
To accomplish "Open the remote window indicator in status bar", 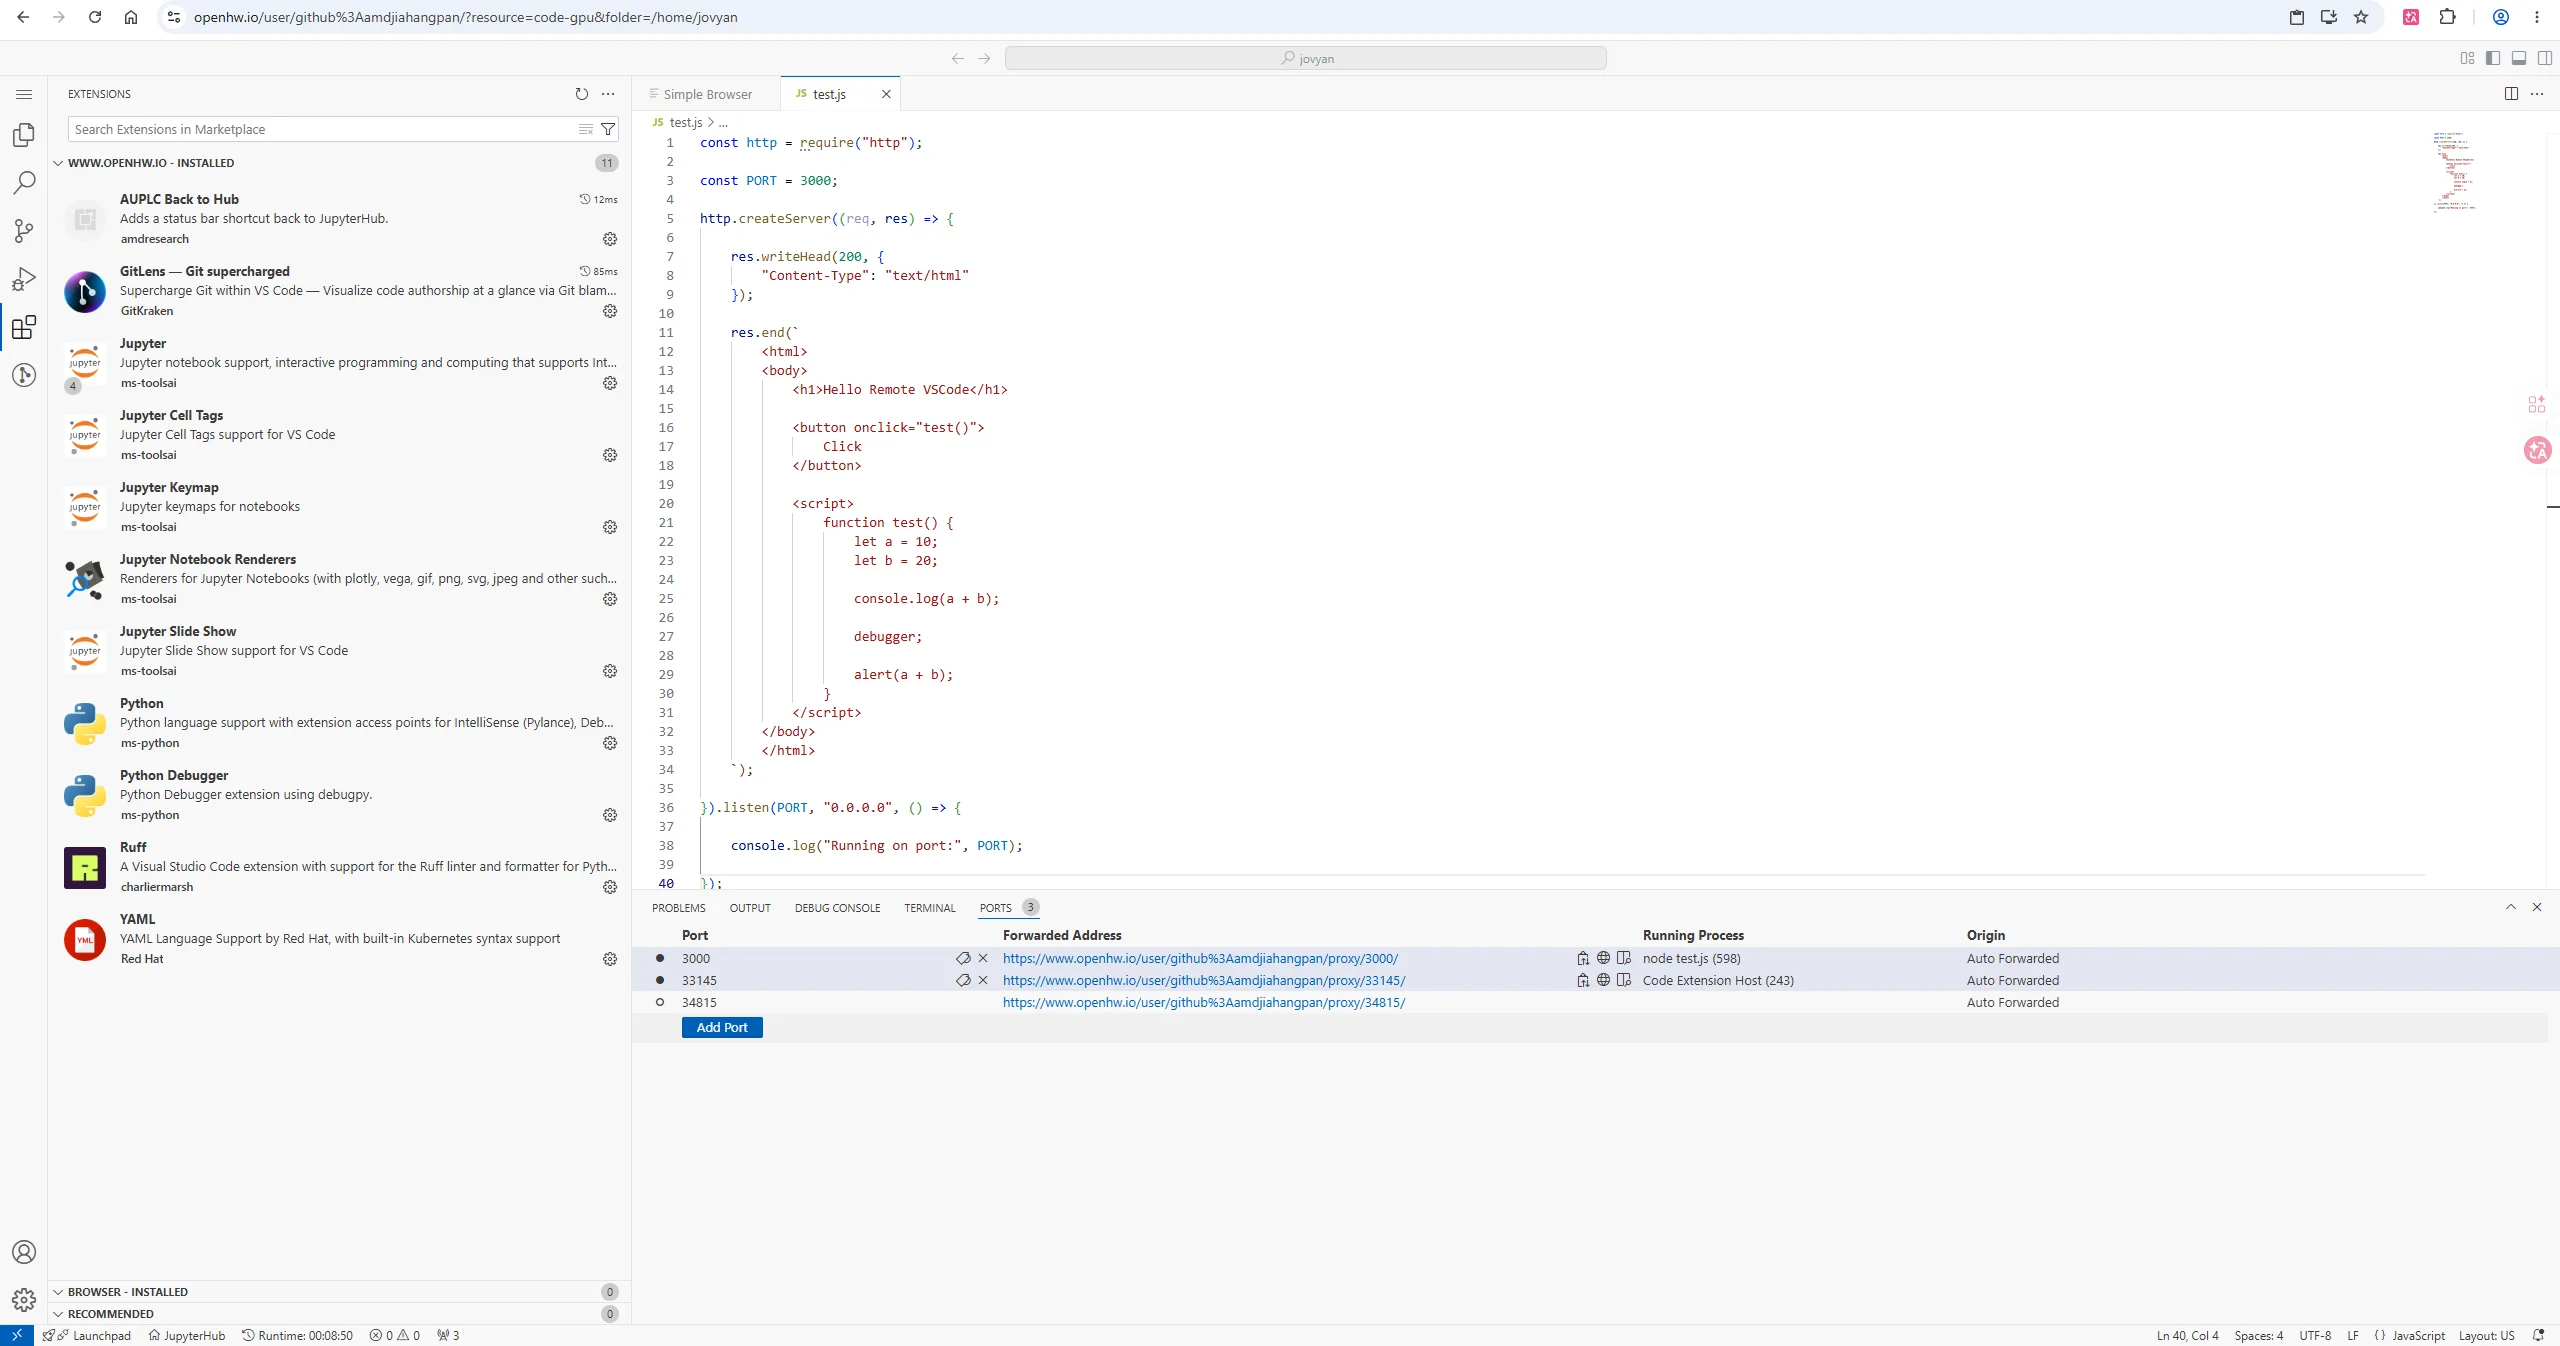I will (x=17, y=1335).
